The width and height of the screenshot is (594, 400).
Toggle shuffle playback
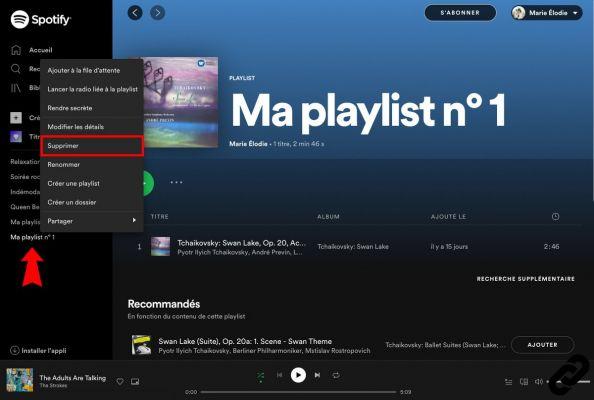pyautogui.click(x=261, y=375)
